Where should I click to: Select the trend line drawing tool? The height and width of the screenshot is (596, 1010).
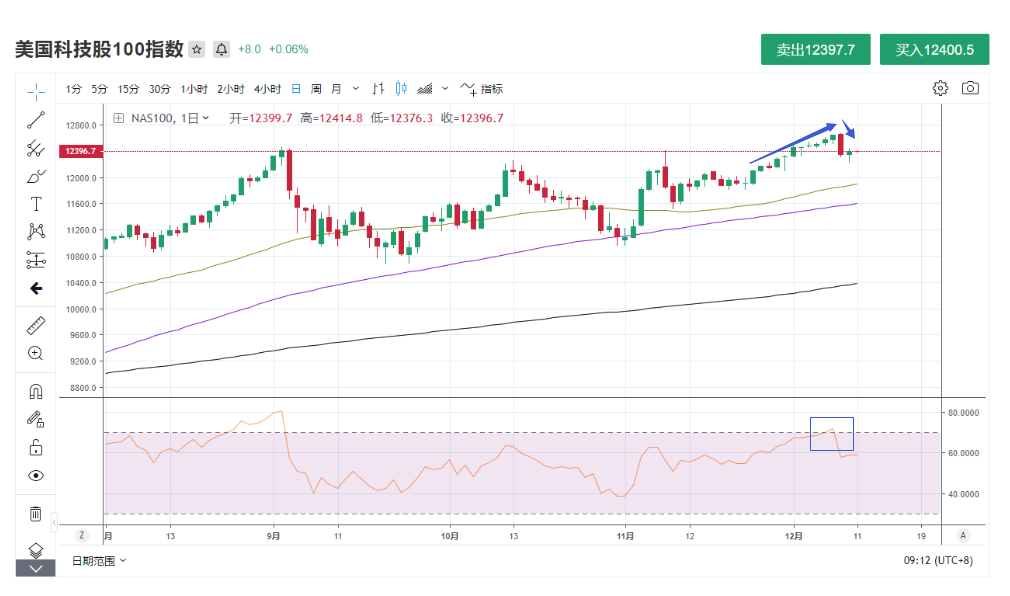point(36,121)
